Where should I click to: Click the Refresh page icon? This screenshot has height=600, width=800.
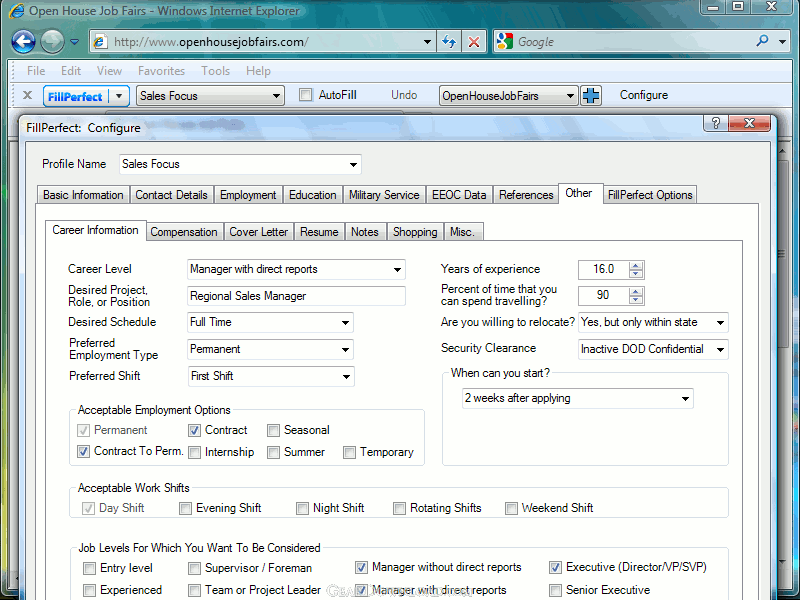[449, 42]
